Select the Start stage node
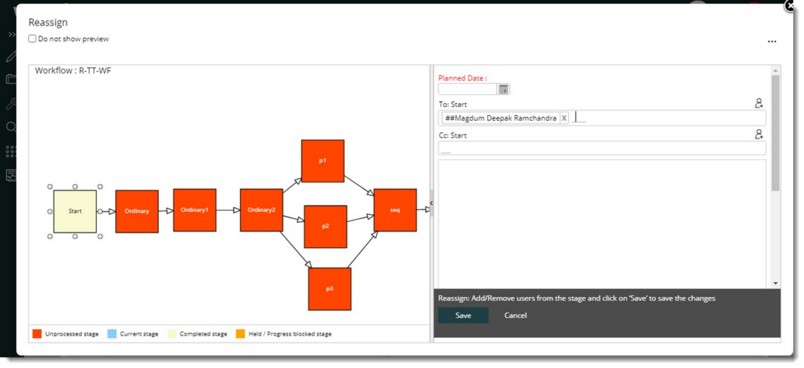The width and height of the screenshot is (804, 368). click(x=75, y=211)
